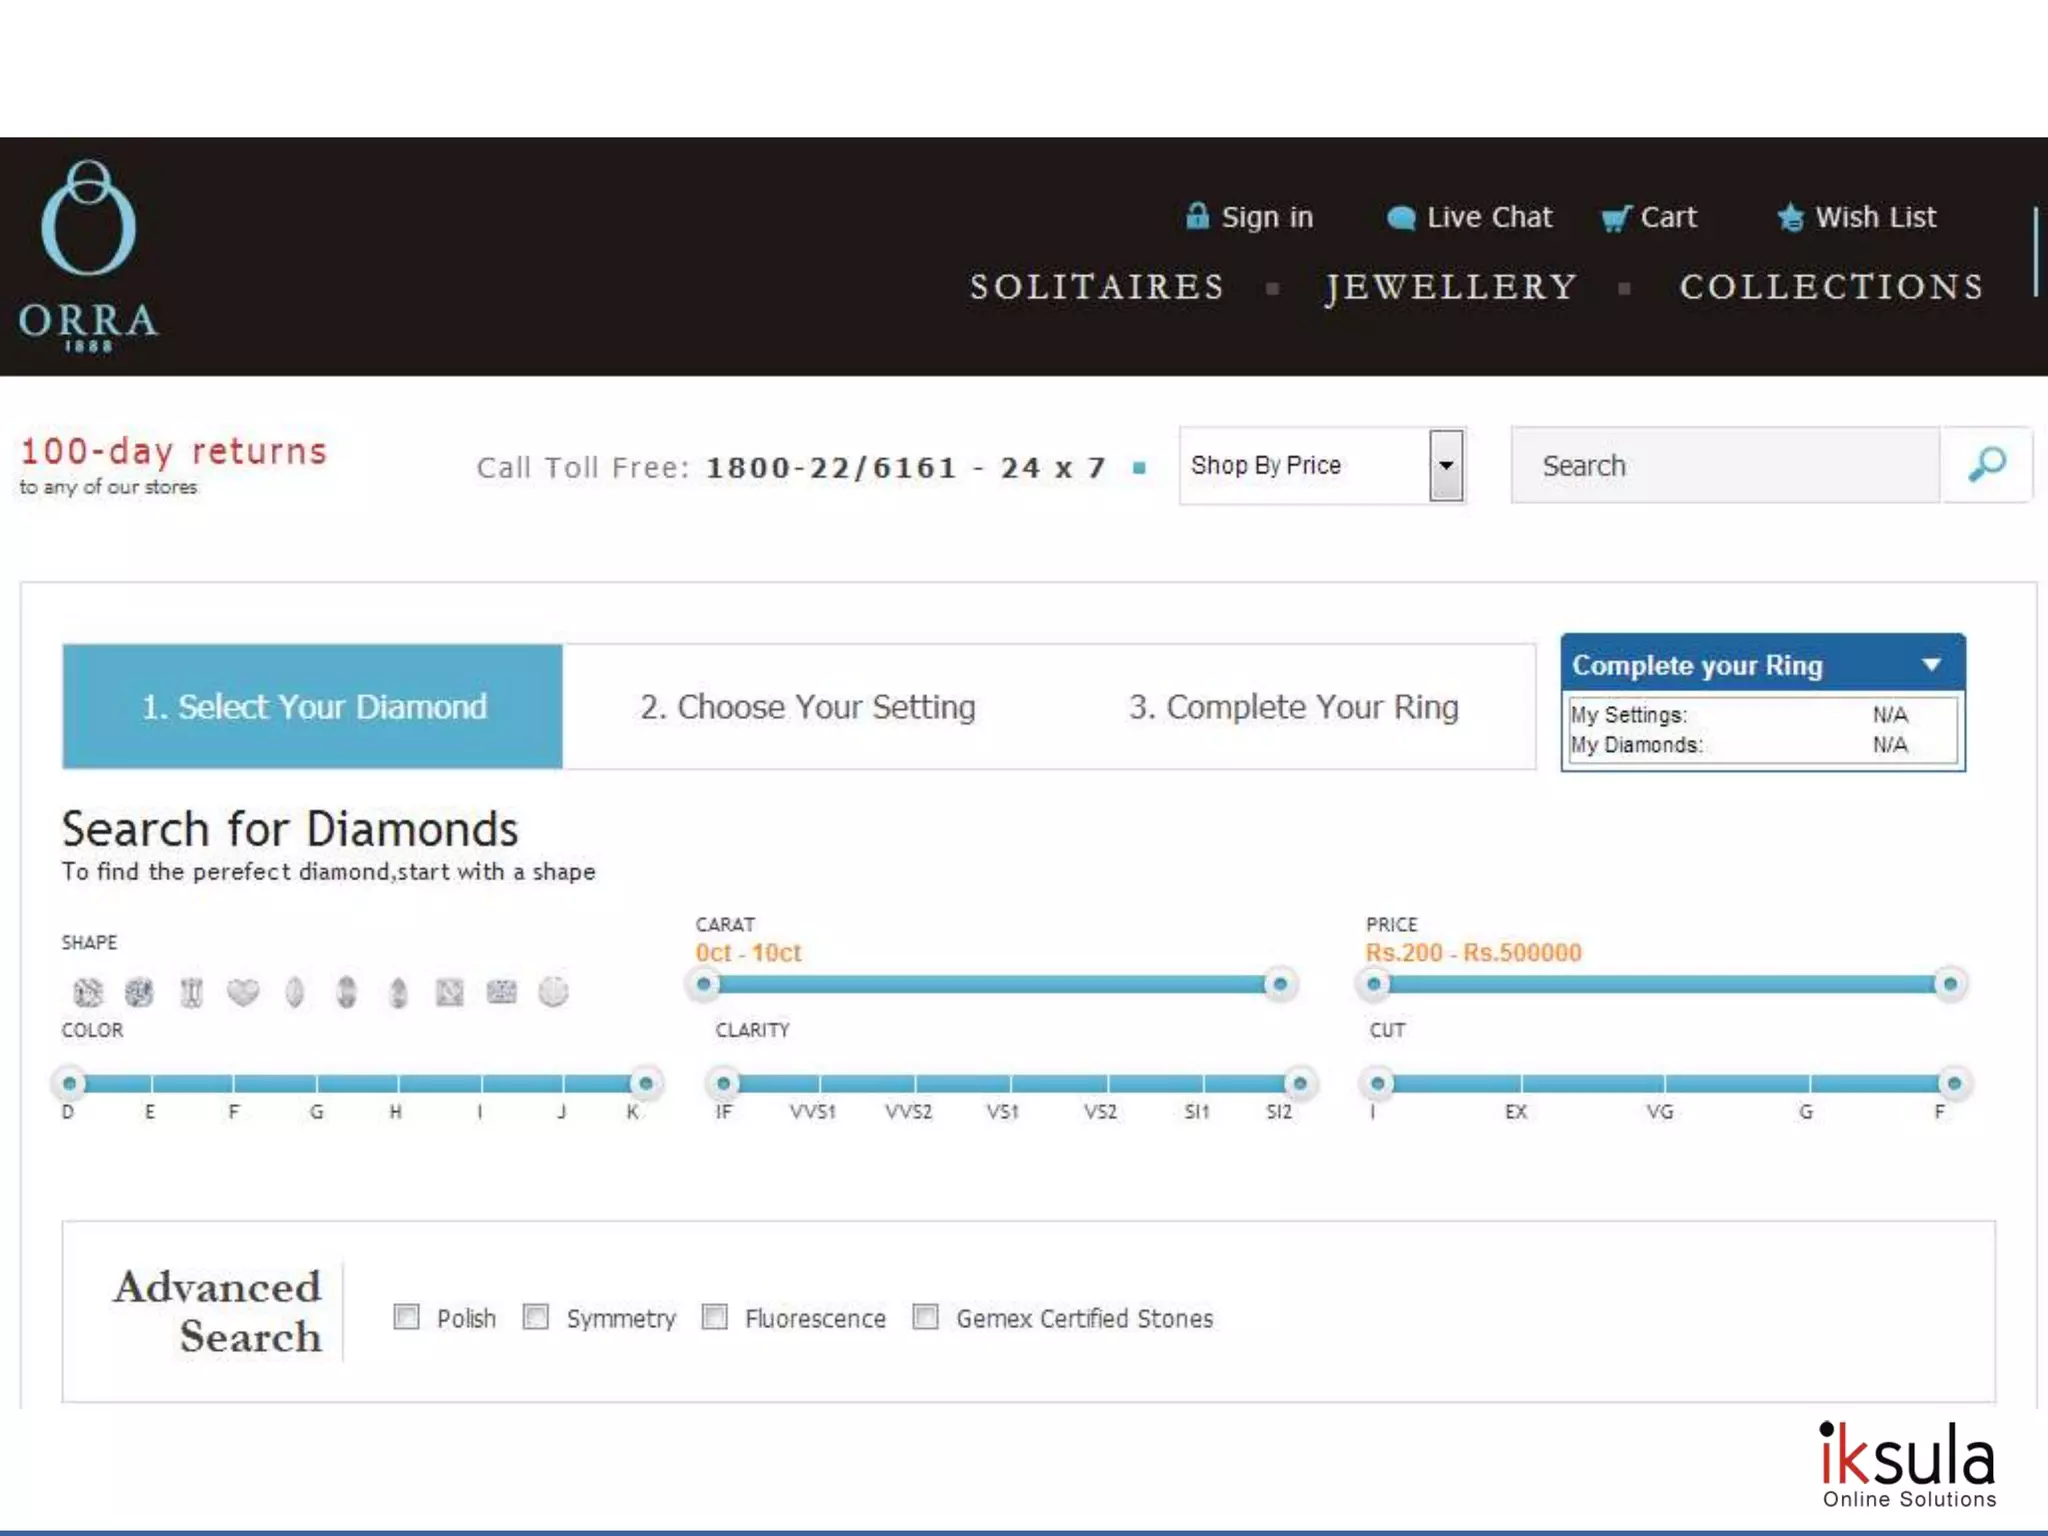Tick the Symmetry checkbox

point(536,1317)
